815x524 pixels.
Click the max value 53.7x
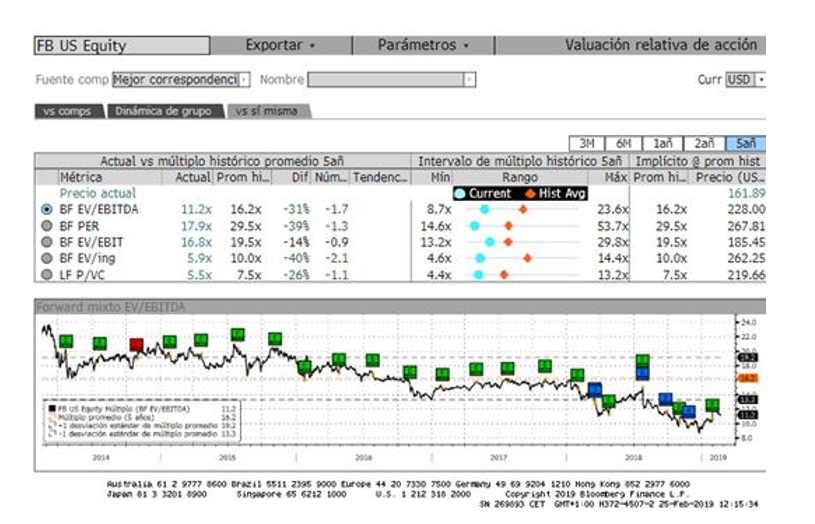point(613,226)
